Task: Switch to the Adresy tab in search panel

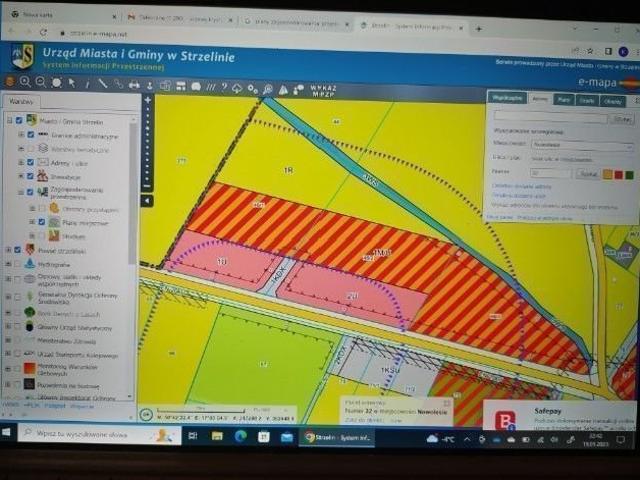Action: 540,99
